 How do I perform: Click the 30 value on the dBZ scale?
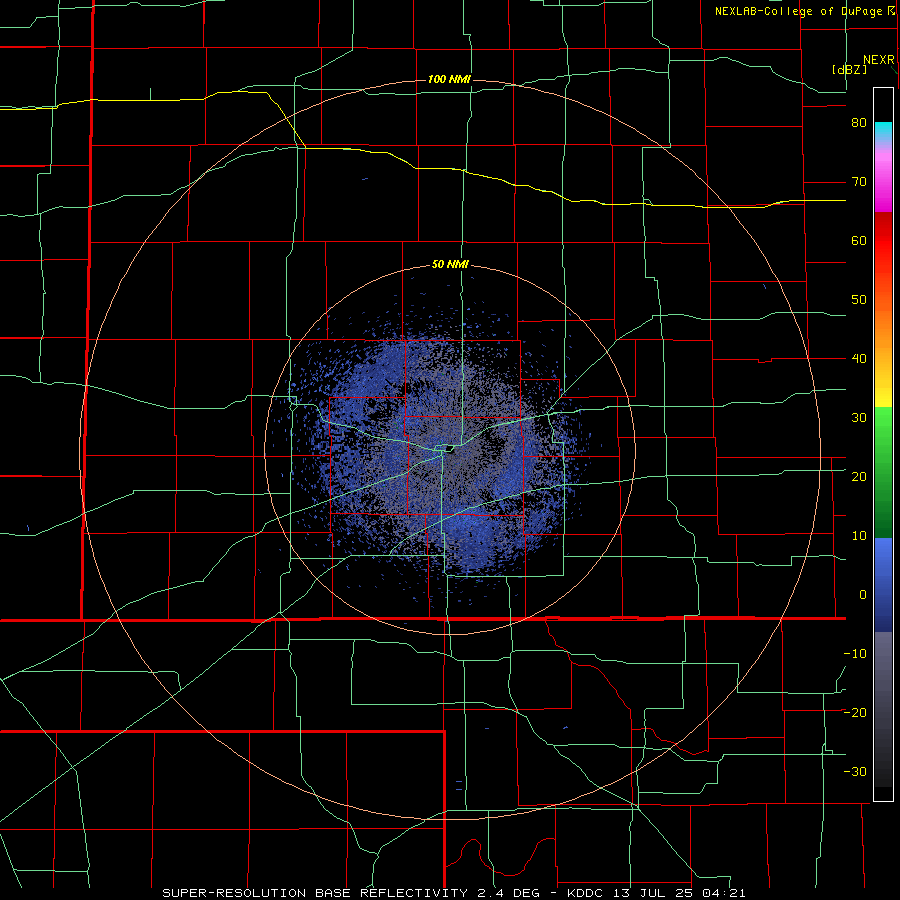point(859,418)
